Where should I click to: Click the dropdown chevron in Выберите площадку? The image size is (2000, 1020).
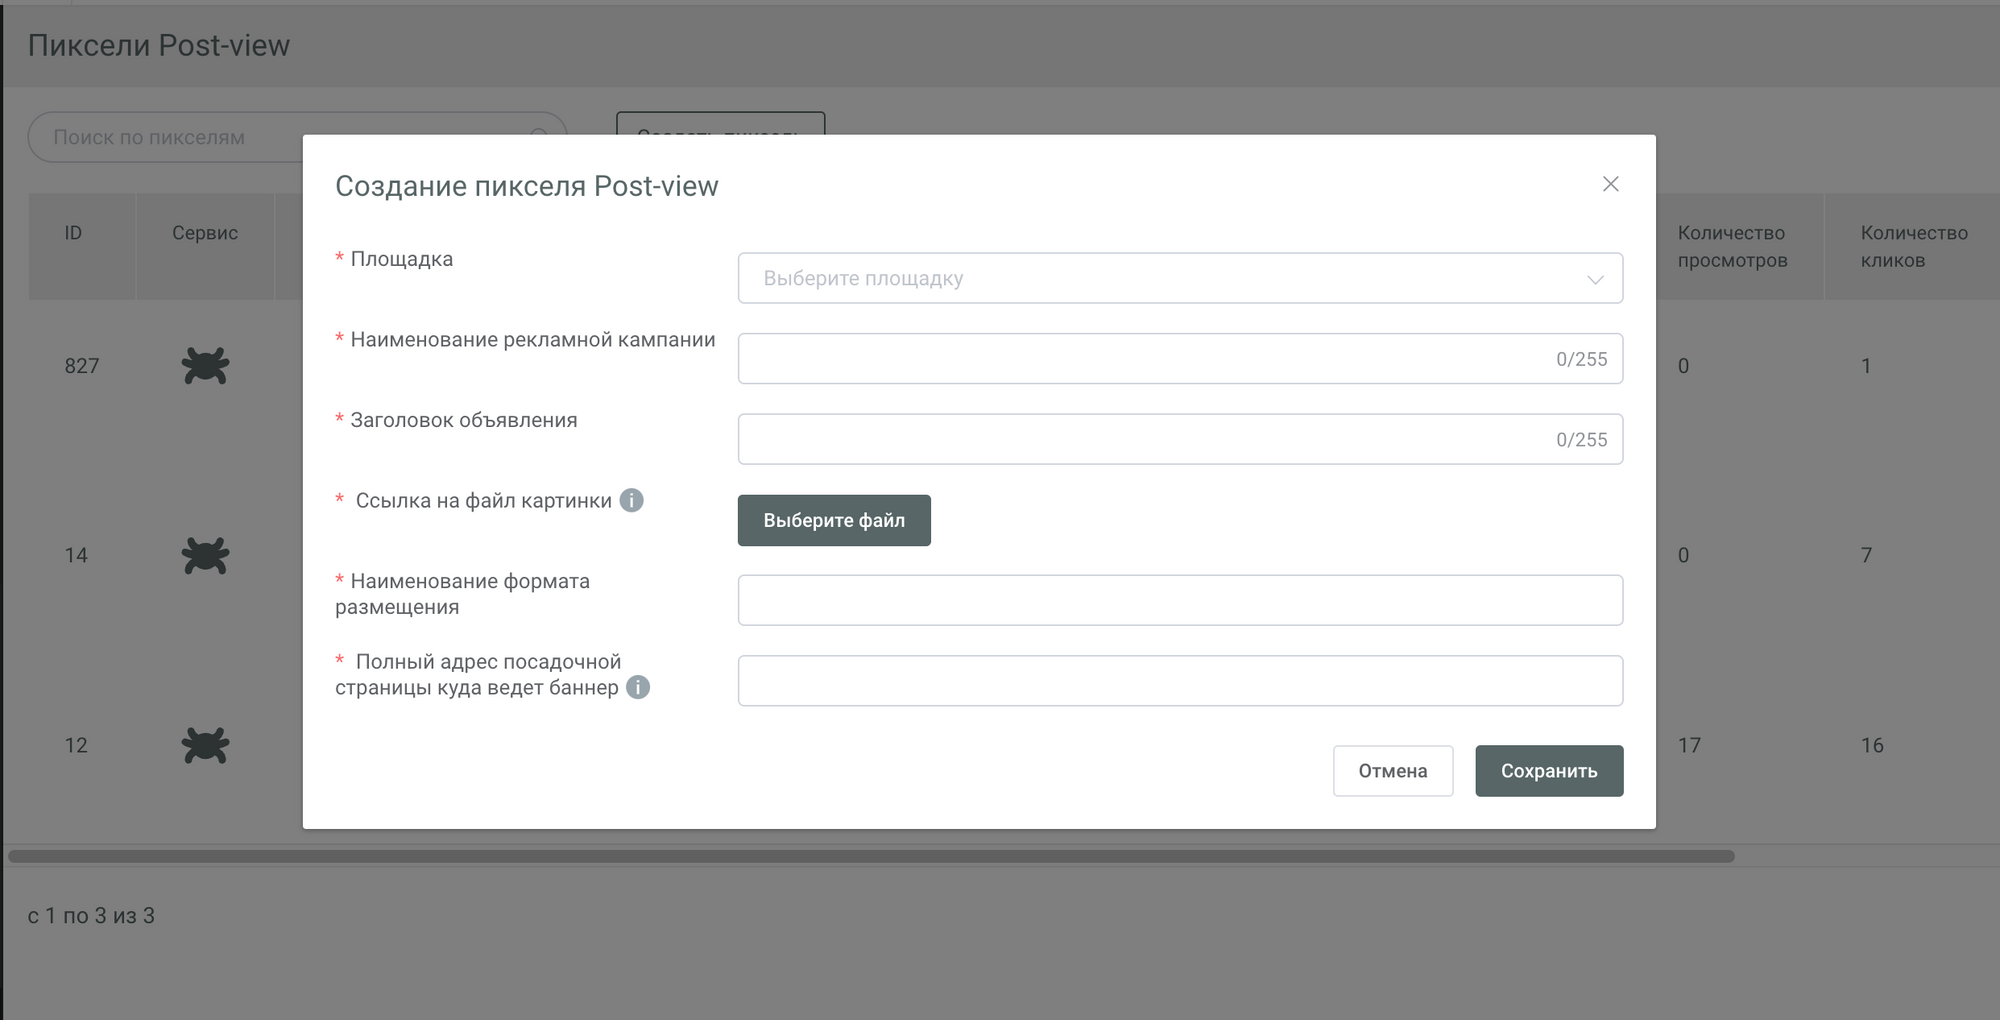click(1595, 279)
